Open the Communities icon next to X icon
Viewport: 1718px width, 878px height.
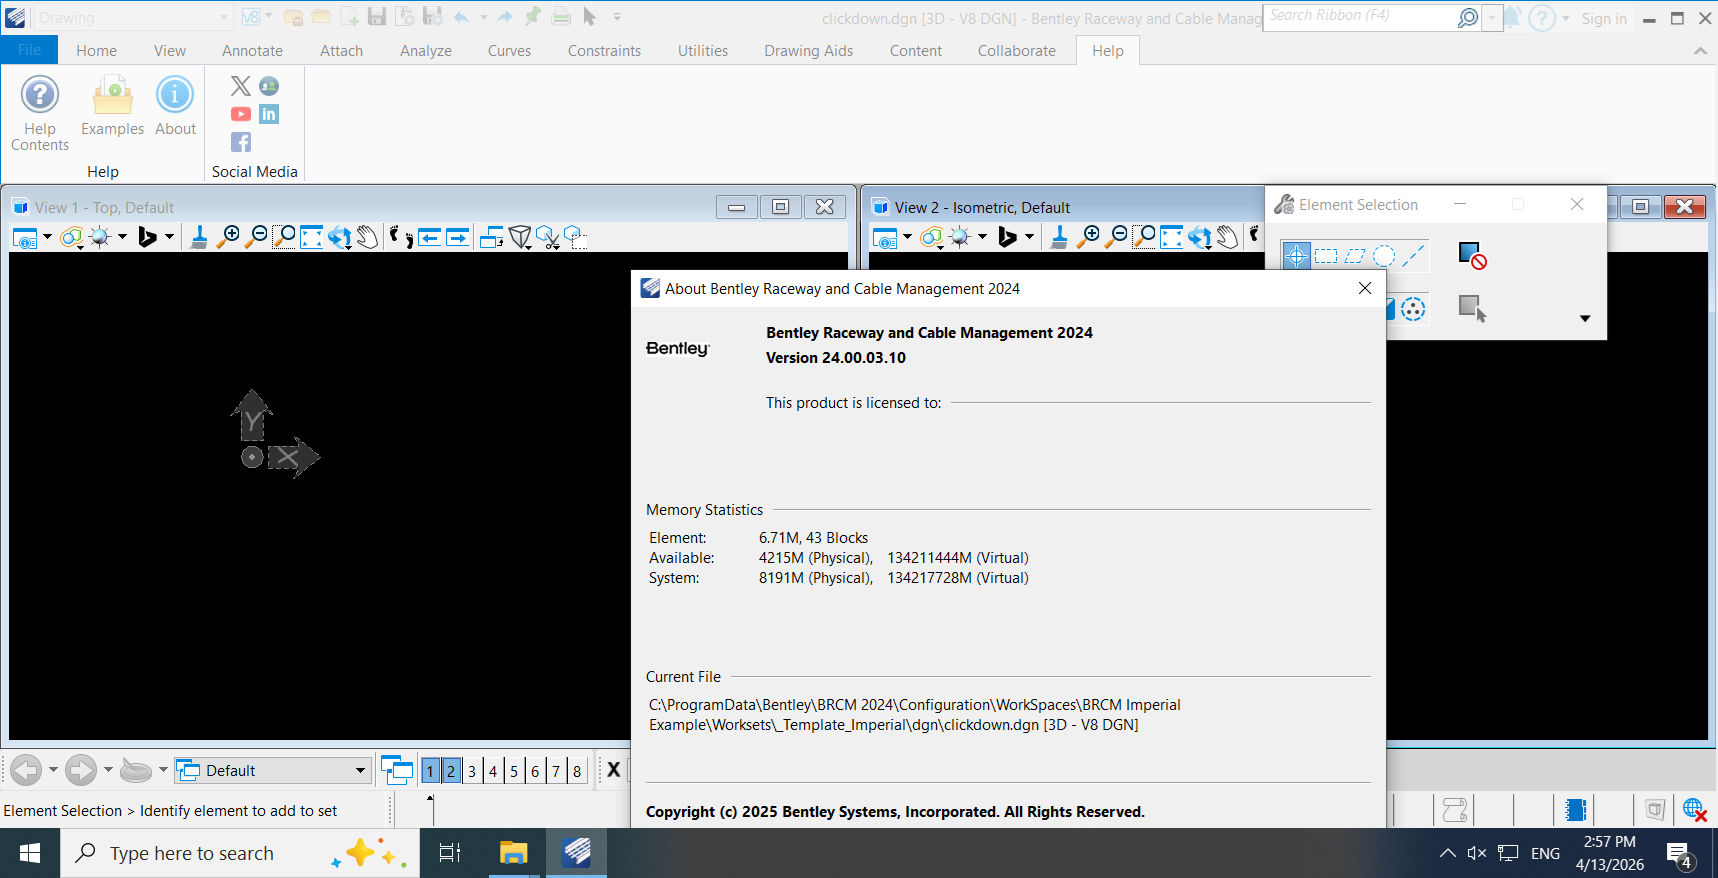click(269, 86)
